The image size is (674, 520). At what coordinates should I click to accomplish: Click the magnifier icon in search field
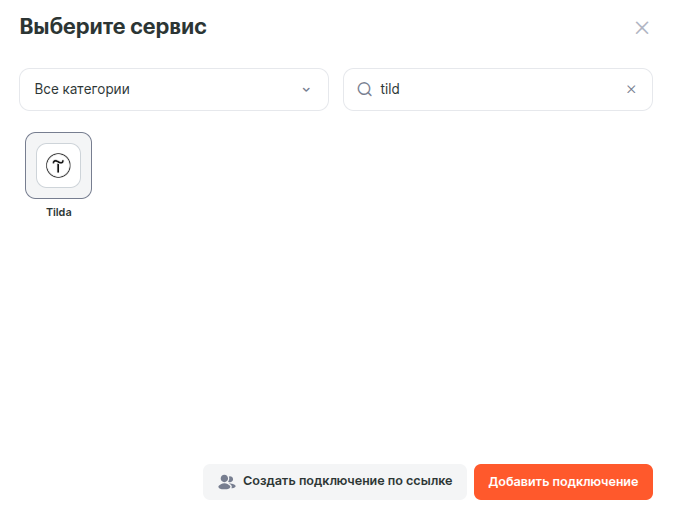pyautogui.click(x=364, y=89)
